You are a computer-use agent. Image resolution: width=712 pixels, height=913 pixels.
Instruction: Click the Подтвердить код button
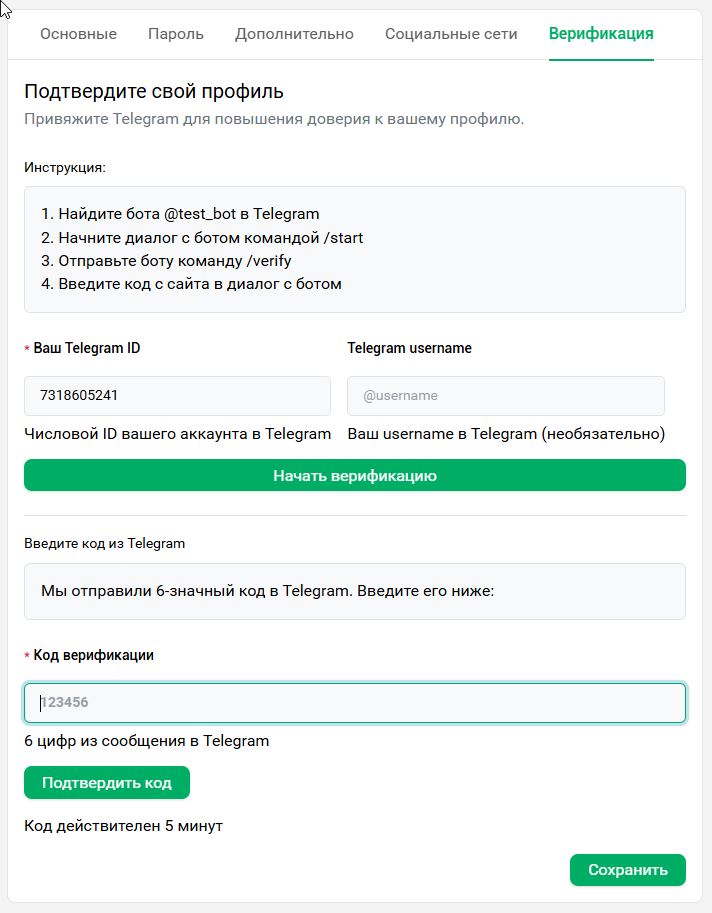point(107,783)
